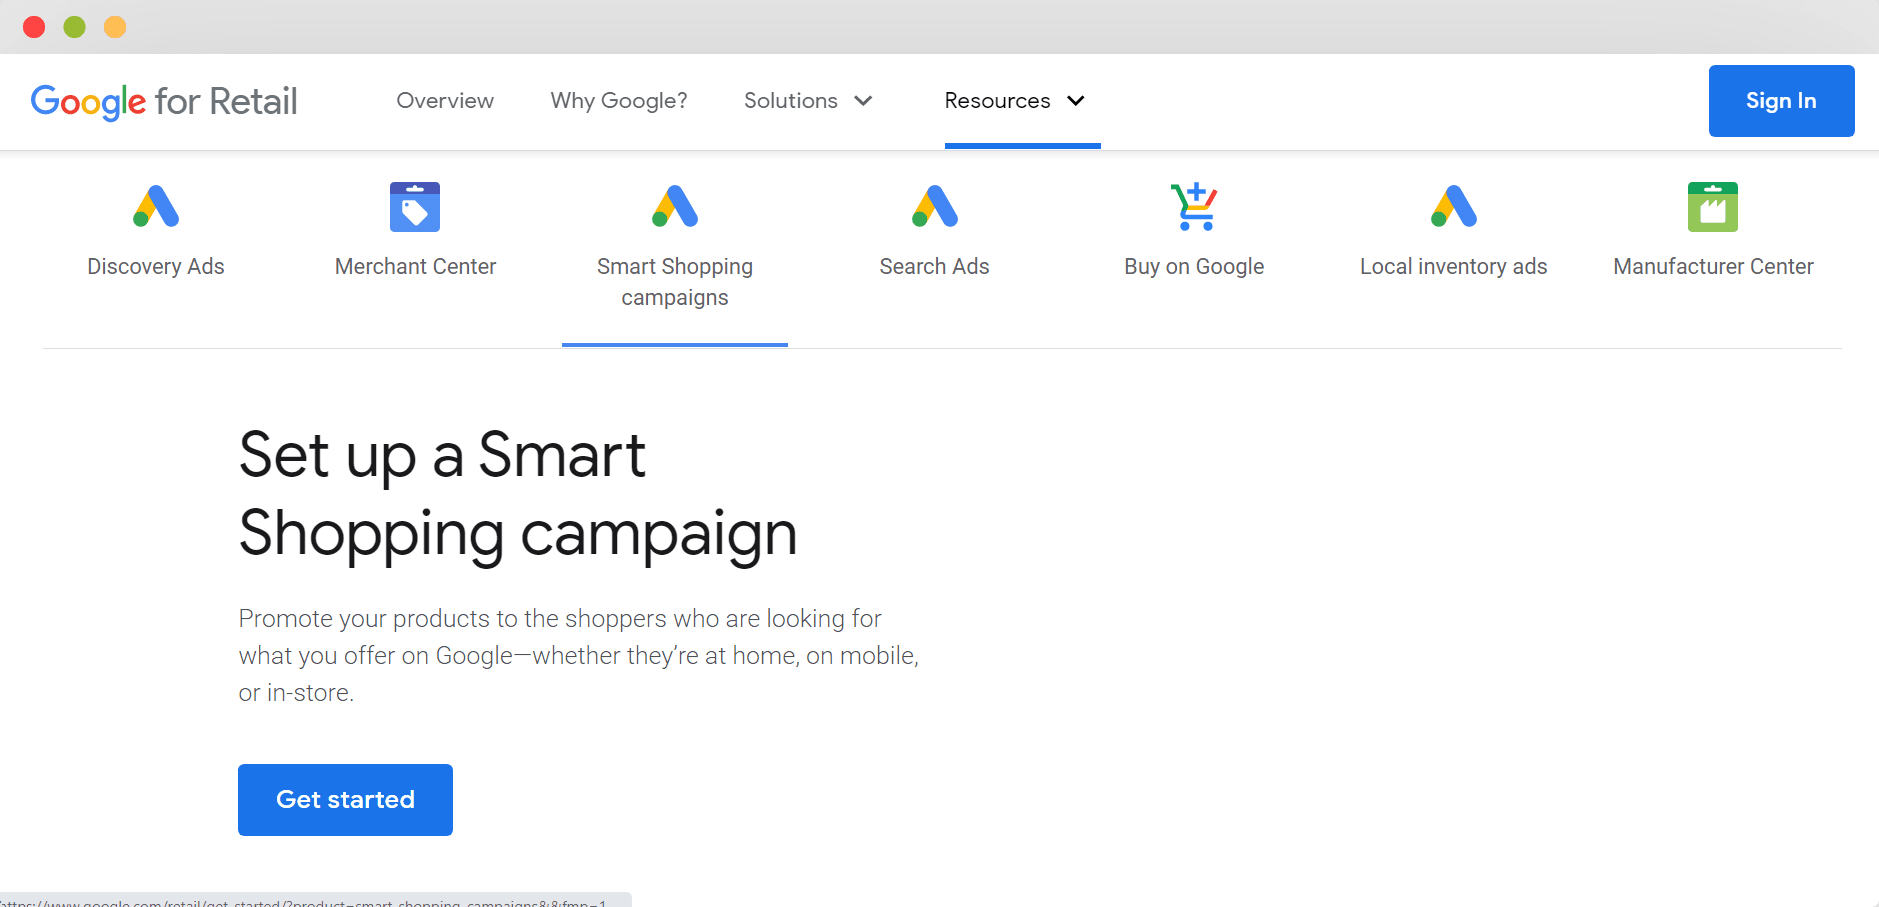Click the green window button
The width and height of the screenshot is (1879, 907).
pos(75,27)
